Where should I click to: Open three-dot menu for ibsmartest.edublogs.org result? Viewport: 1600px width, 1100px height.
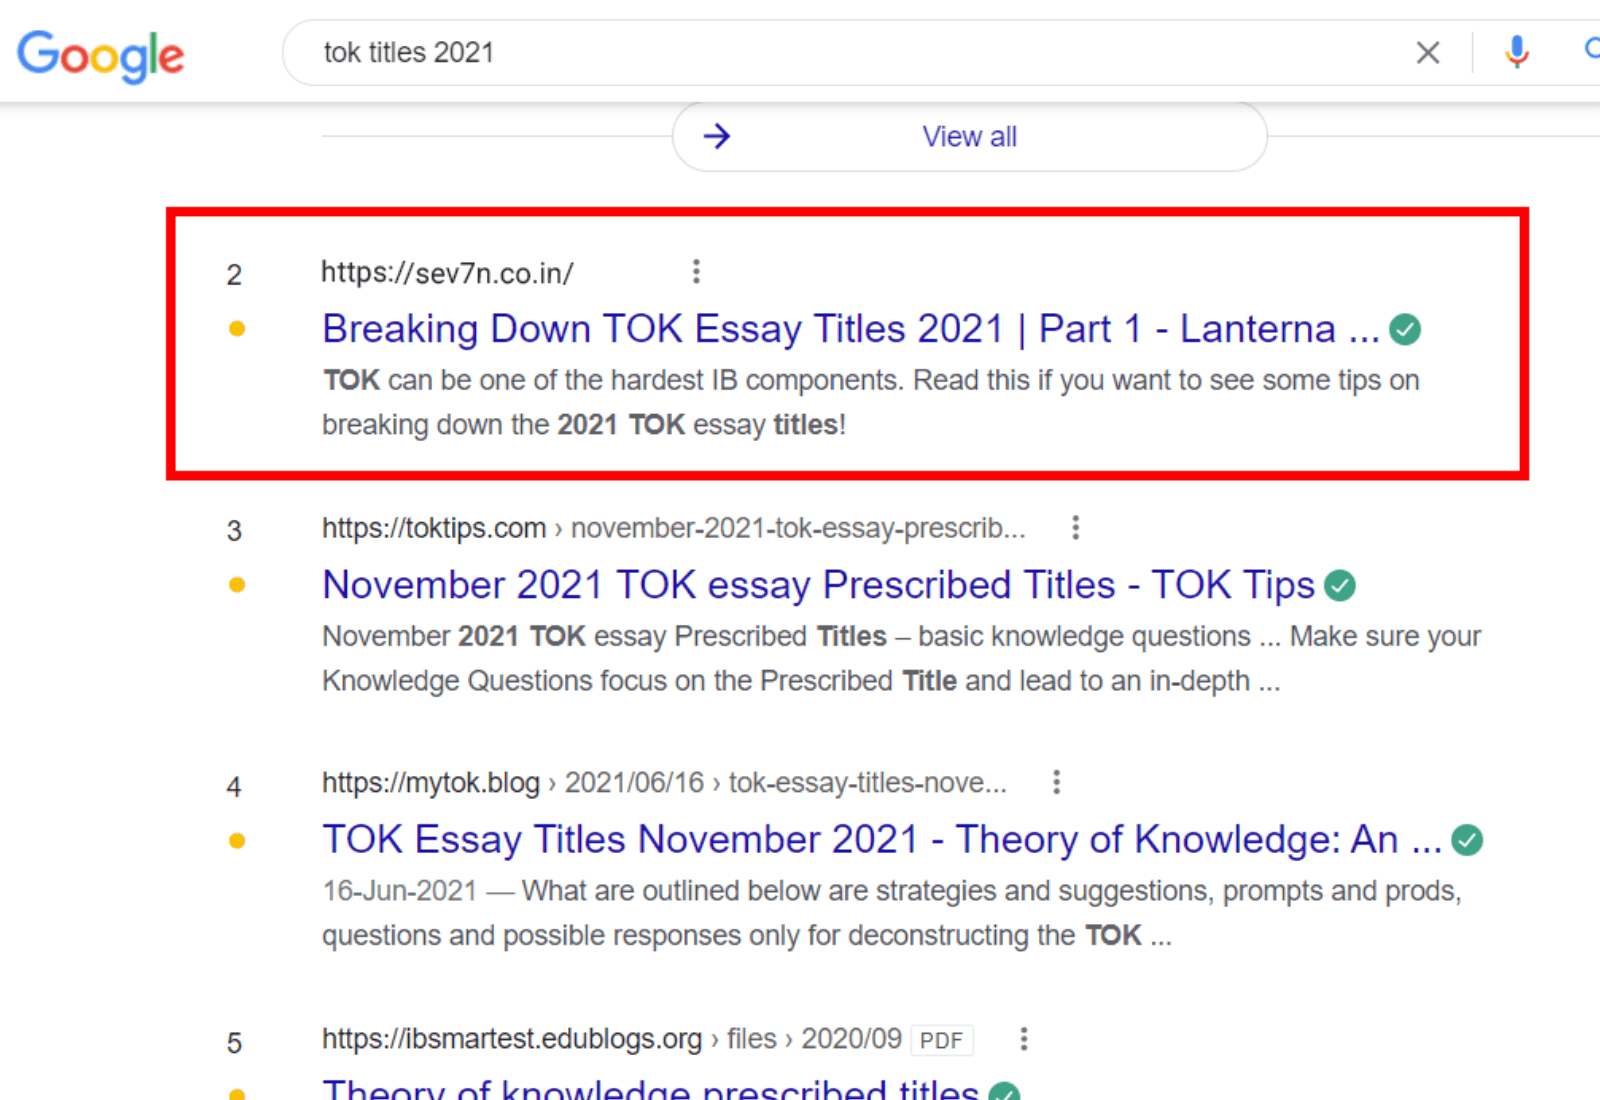[1023, 1039]
